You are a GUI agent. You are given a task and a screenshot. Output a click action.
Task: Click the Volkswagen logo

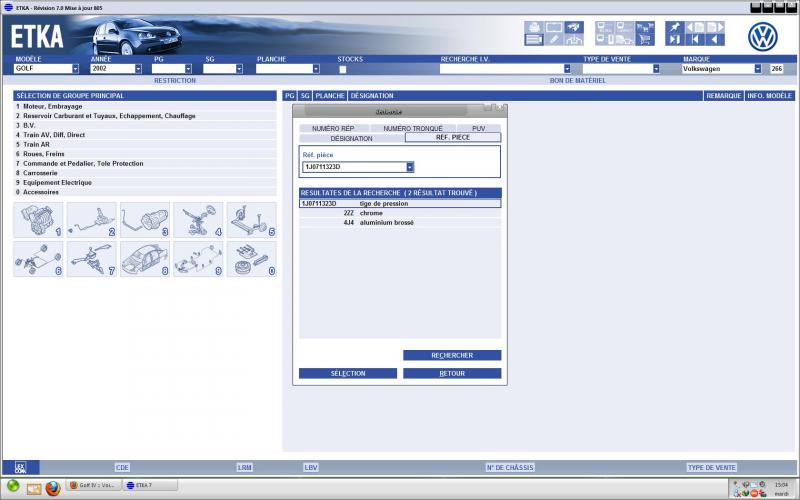point(763,37)
